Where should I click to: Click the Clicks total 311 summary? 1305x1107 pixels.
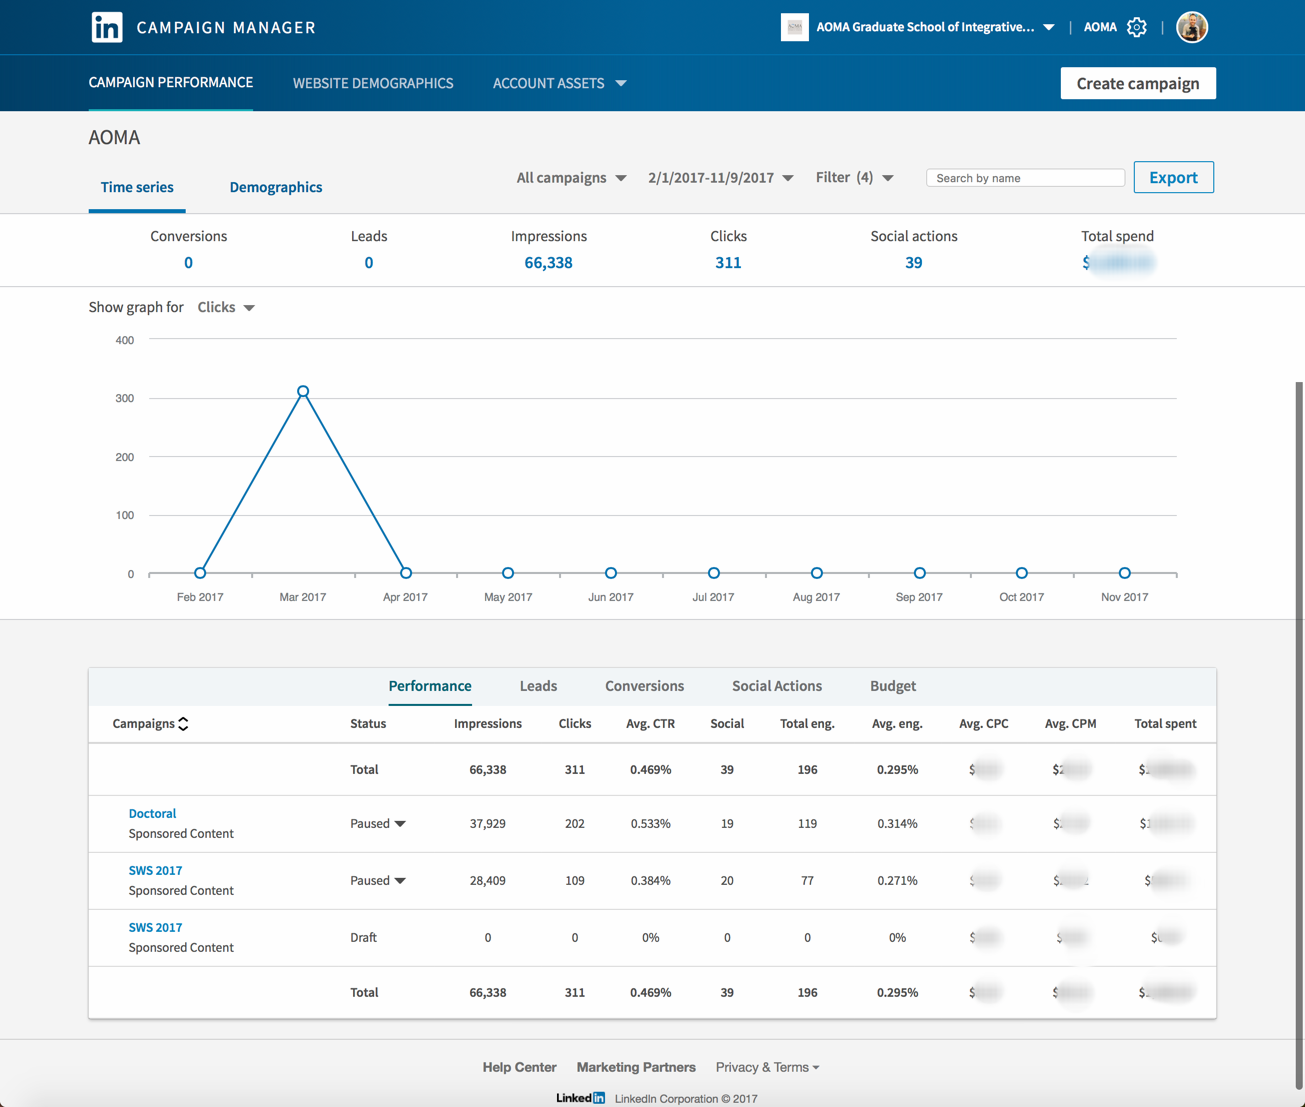pyautogui.click(x=728, y=263)
